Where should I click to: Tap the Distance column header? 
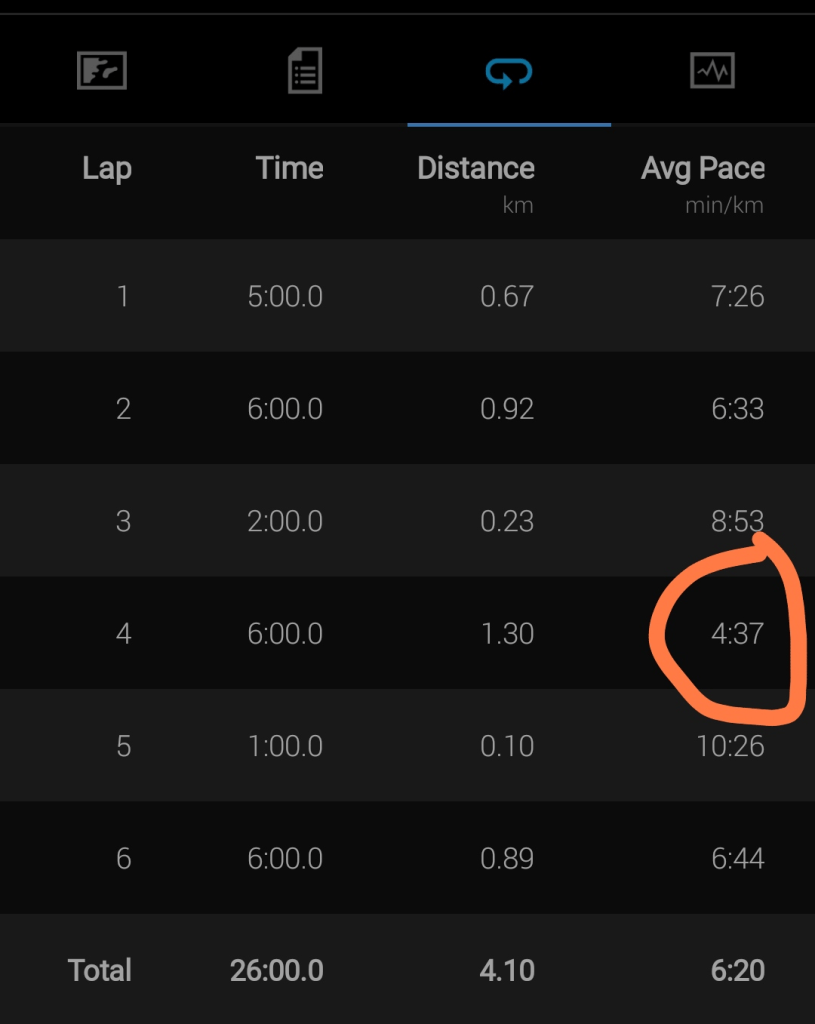476,168
